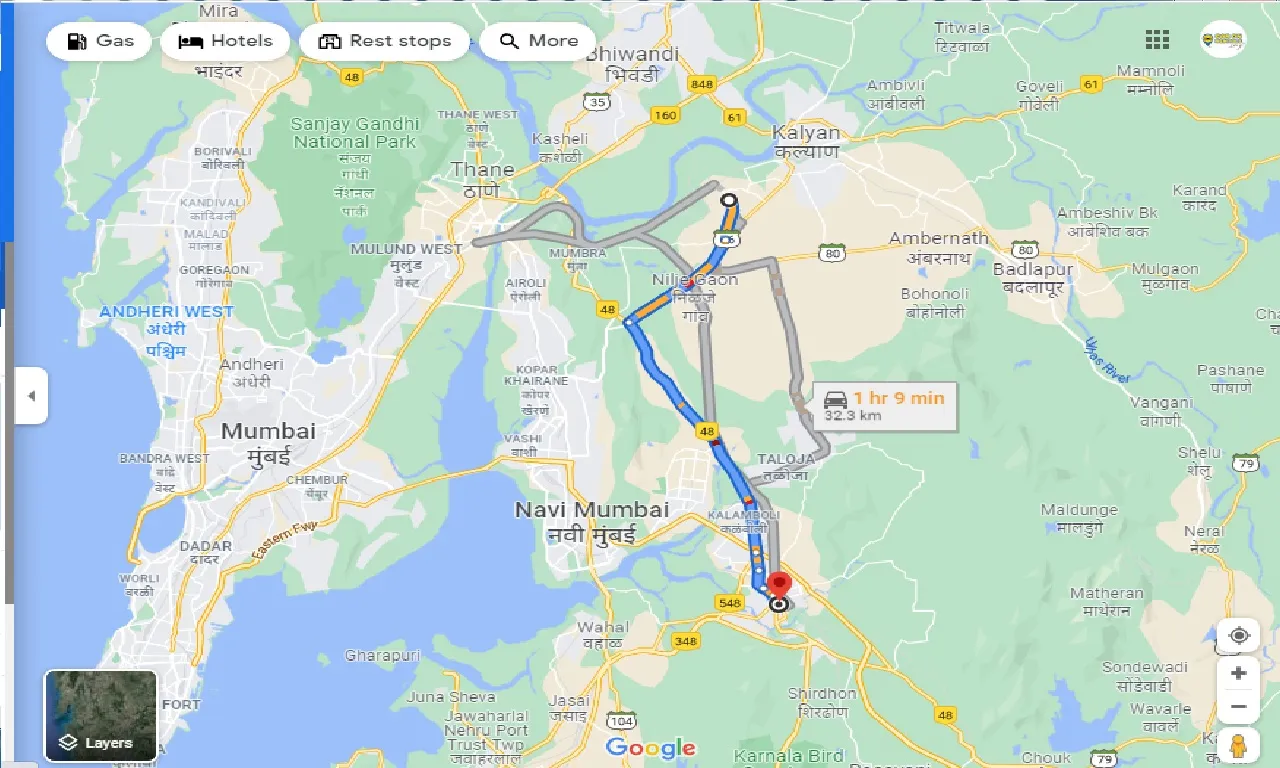Open the More search options chip
Screen dimensions: 1280x768
tap(538, 41)
